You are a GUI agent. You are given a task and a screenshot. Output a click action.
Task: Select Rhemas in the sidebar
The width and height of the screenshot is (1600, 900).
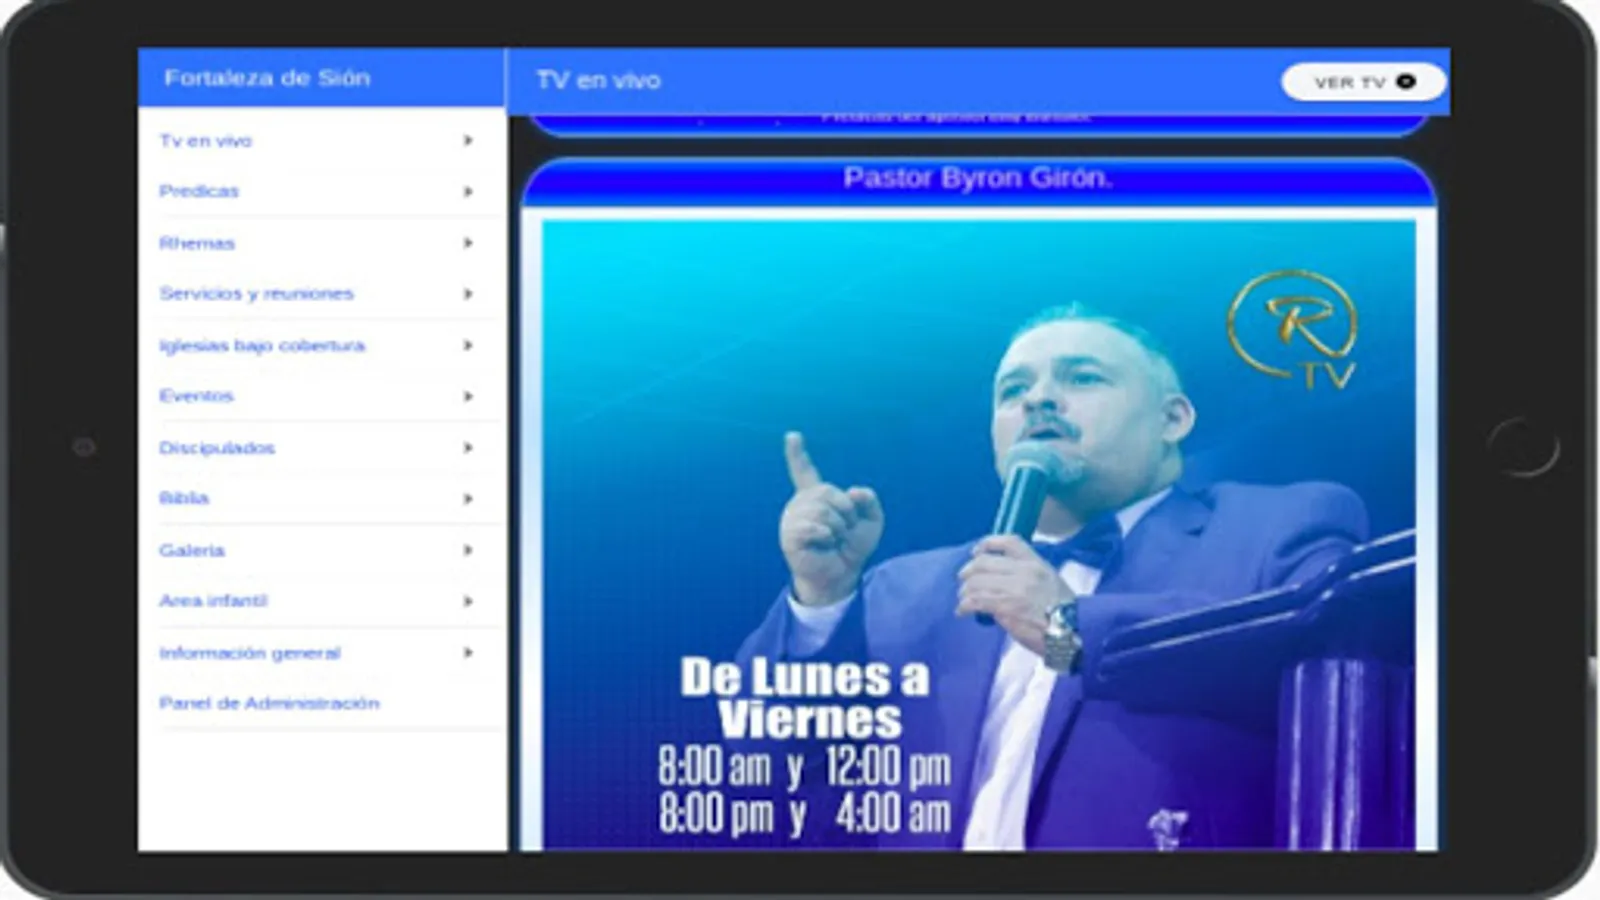[x=320, y=243]
